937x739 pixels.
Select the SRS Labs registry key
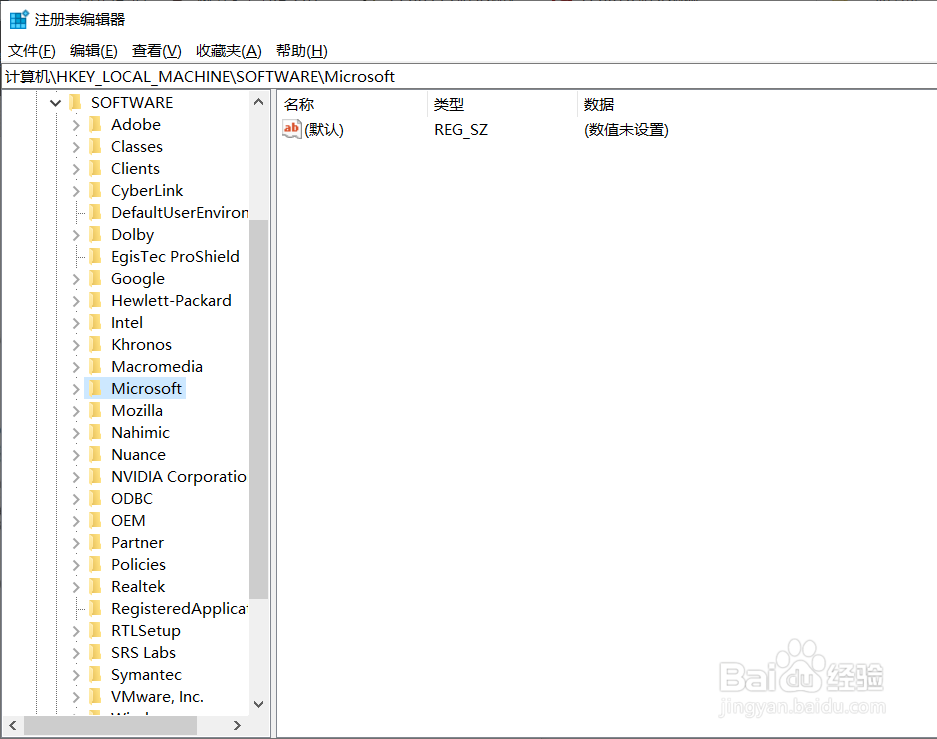[143, 652]
